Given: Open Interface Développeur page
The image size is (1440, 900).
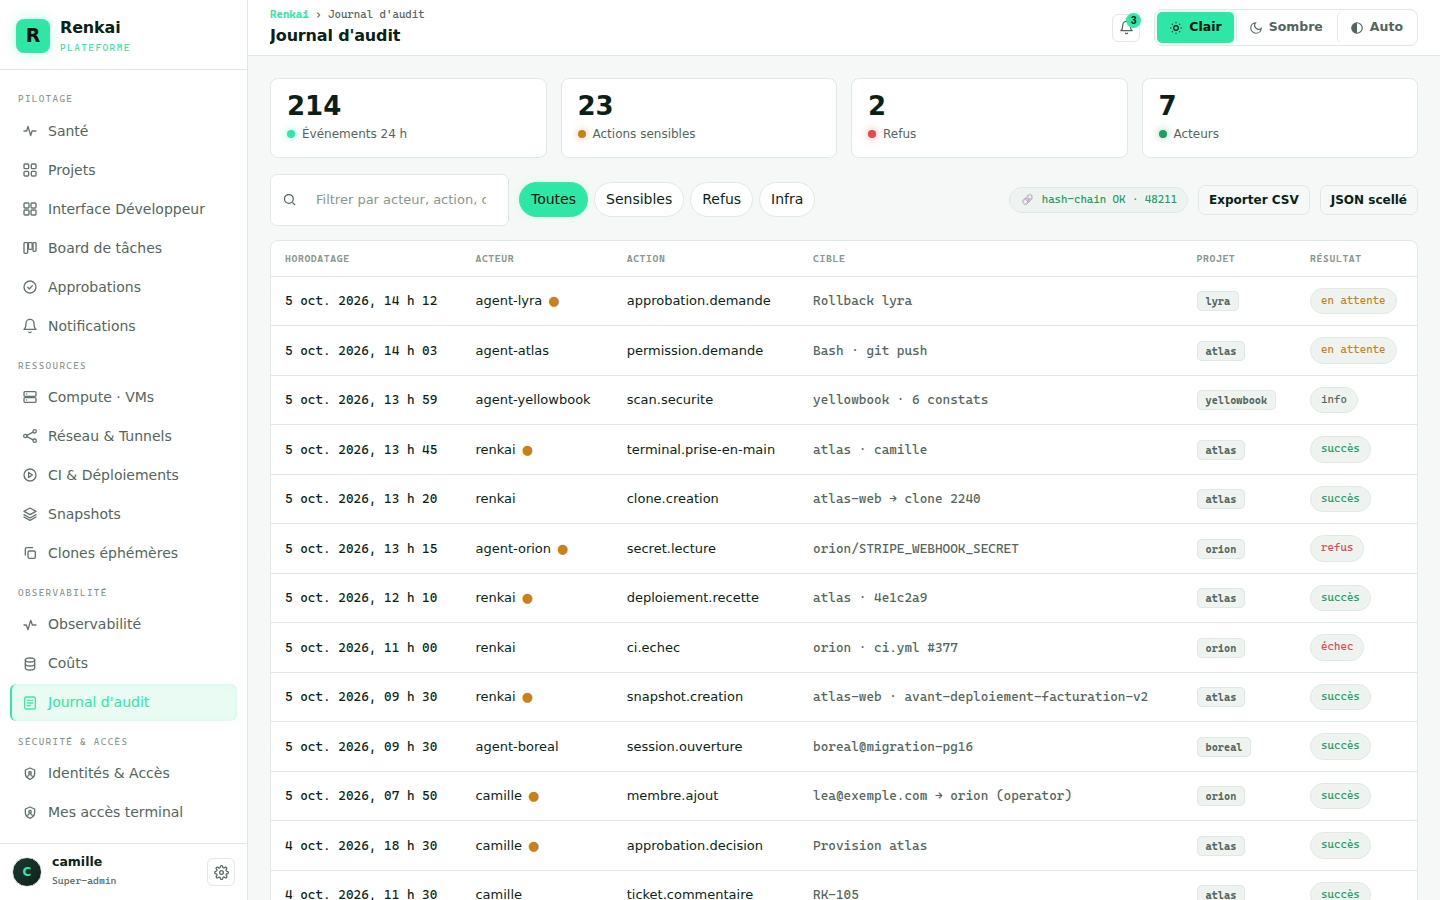Looking at the screenshot, I should click(124, 209).
